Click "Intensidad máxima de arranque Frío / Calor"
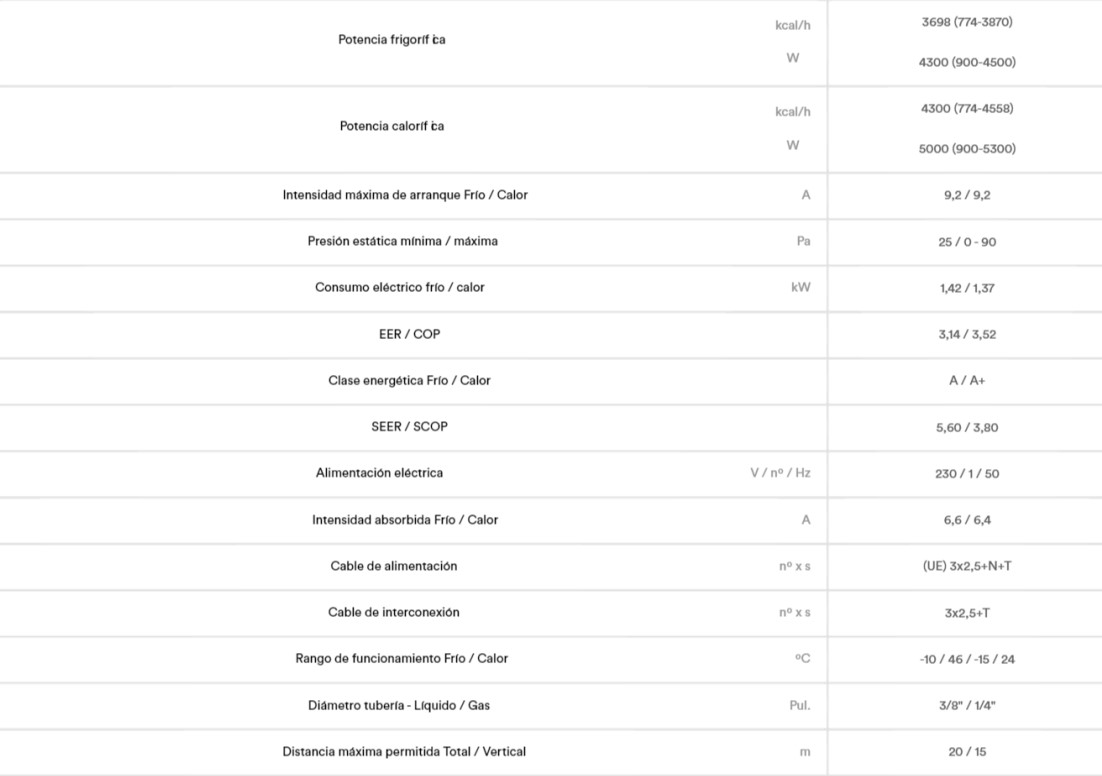 click(405, 195)
